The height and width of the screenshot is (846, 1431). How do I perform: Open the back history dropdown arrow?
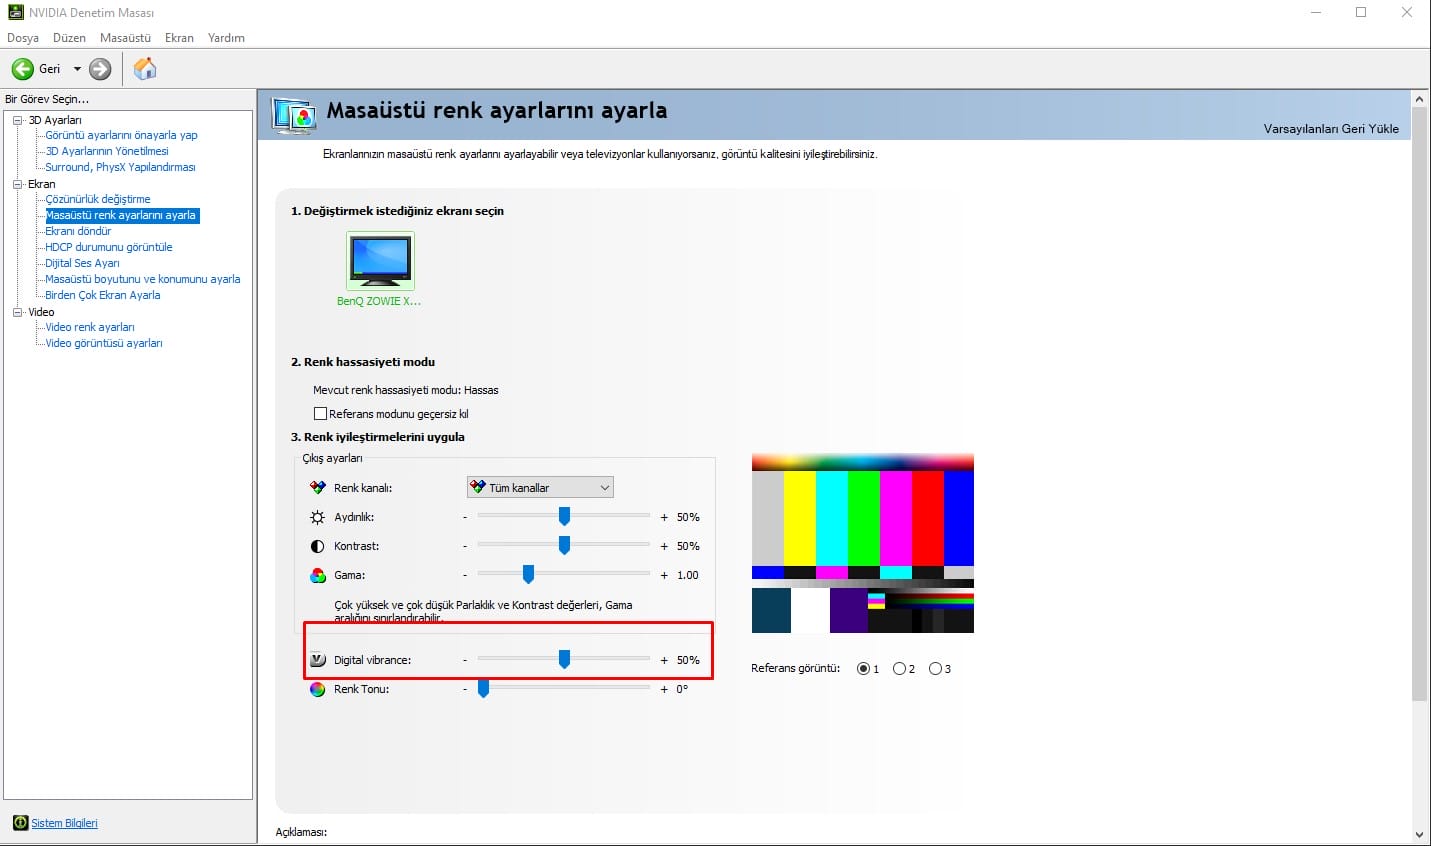(x=77, y=69)
